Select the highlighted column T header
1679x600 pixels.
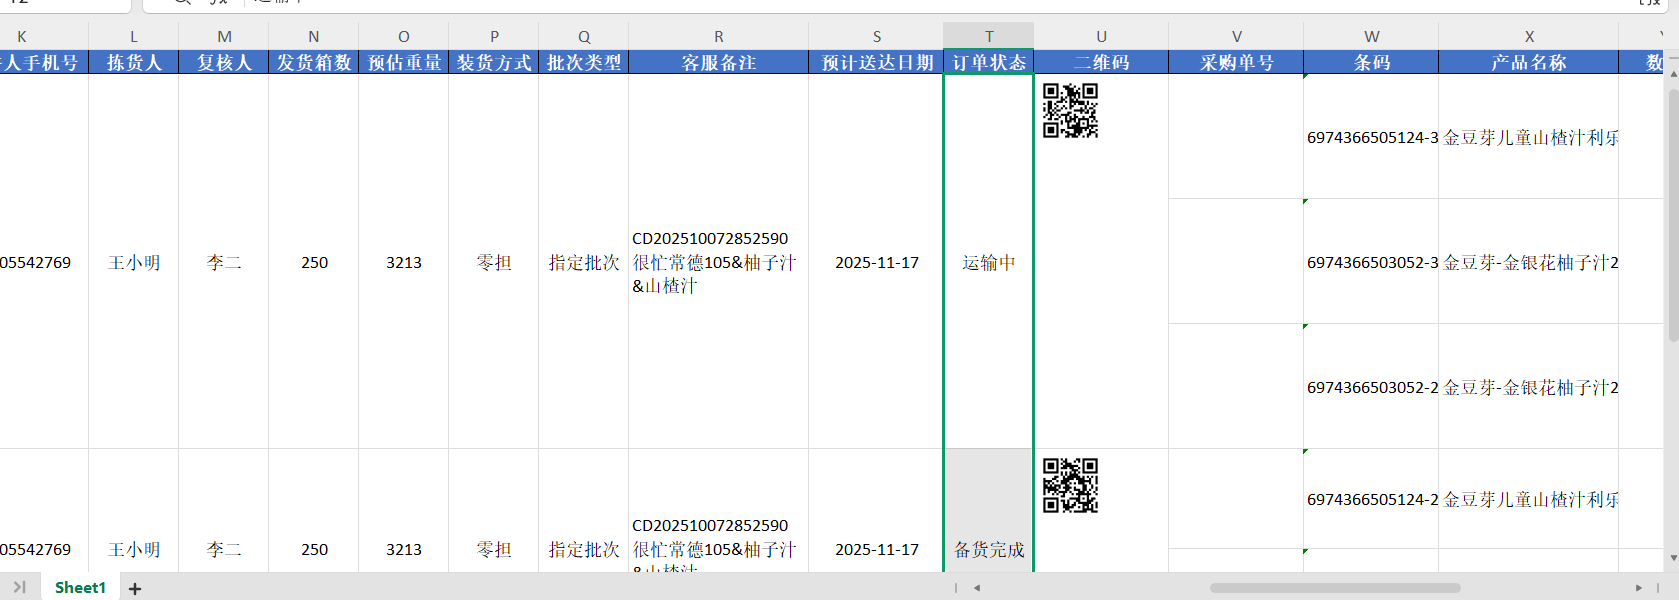coord(989,37)
